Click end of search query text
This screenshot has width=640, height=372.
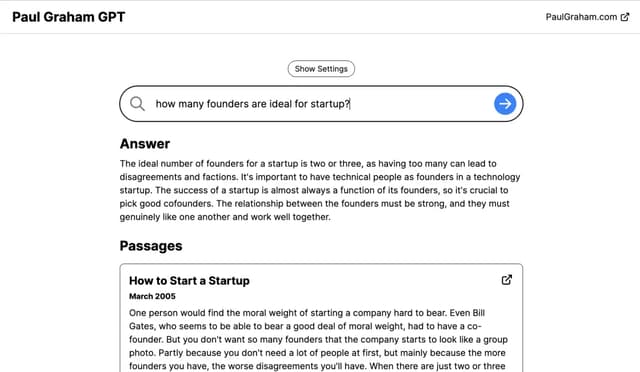click(349, 104)
